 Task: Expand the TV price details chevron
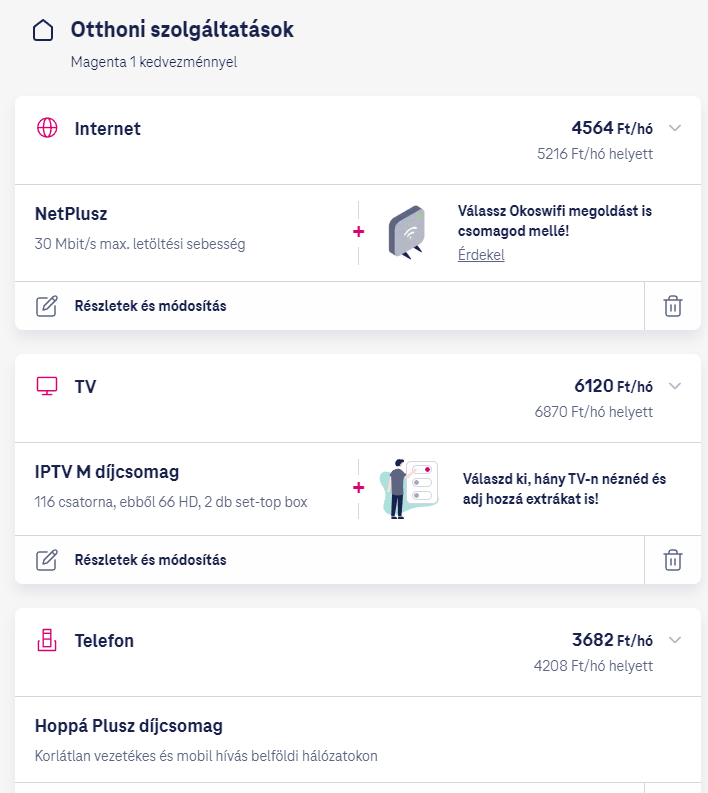(675, 386)
